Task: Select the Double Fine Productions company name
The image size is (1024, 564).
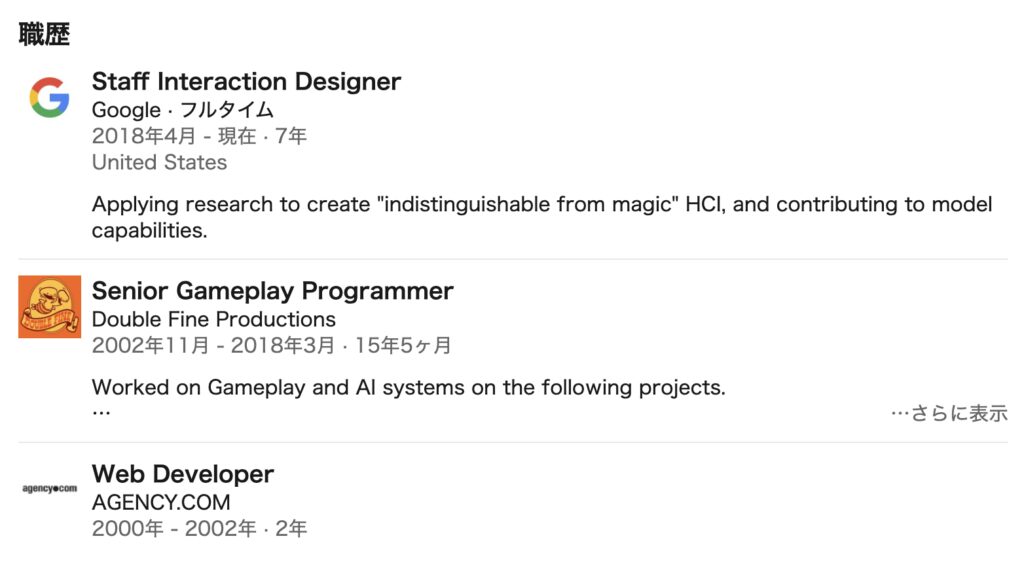Action: [214, 319]
